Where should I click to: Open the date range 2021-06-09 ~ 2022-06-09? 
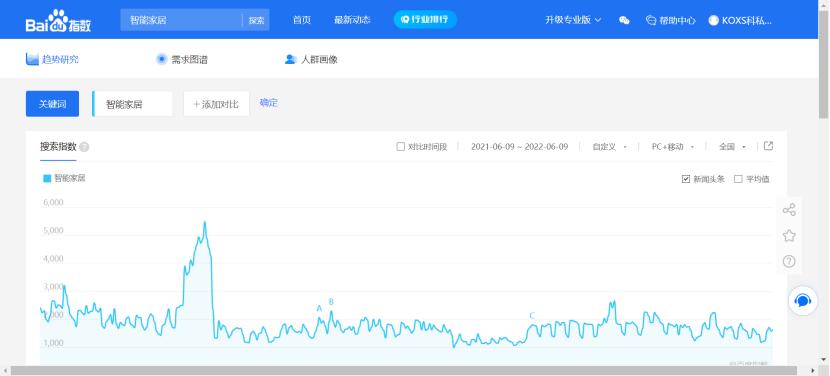tap(519, 147)
